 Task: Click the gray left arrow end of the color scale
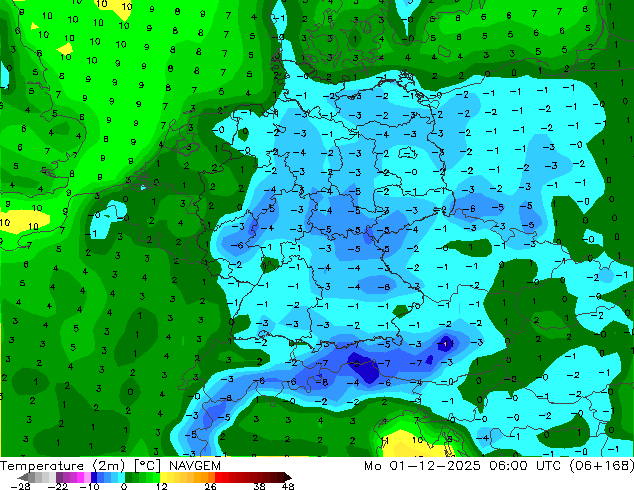click(x=23, y=477)
